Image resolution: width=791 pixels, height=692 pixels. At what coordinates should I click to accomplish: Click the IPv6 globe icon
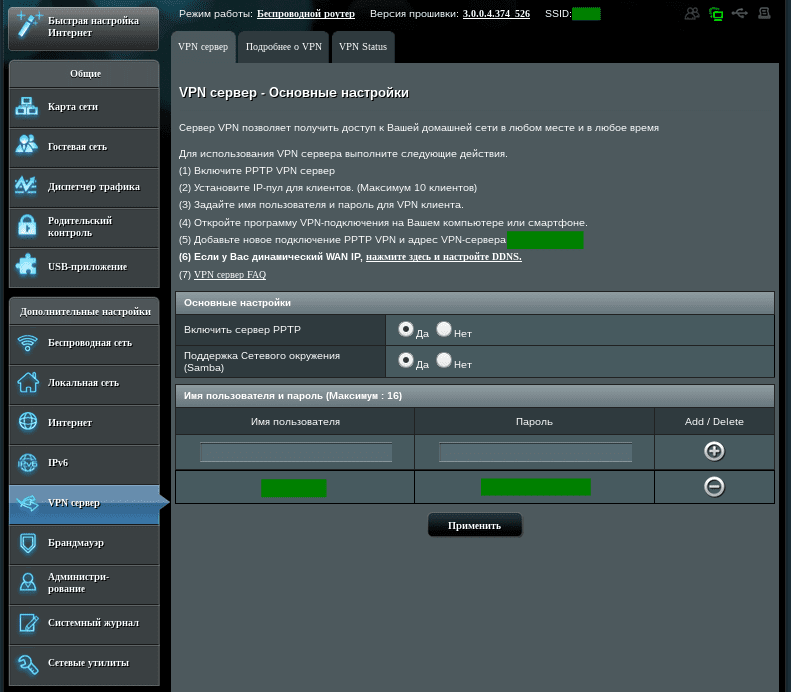28,462
